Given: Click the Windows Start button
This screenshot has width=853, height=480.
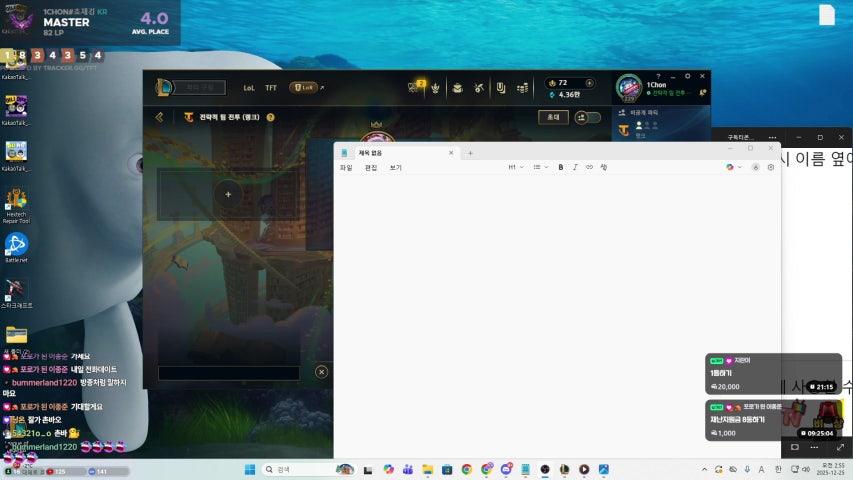Looking at the screenshot, I should pyautogui.click(x=249, y=469).
